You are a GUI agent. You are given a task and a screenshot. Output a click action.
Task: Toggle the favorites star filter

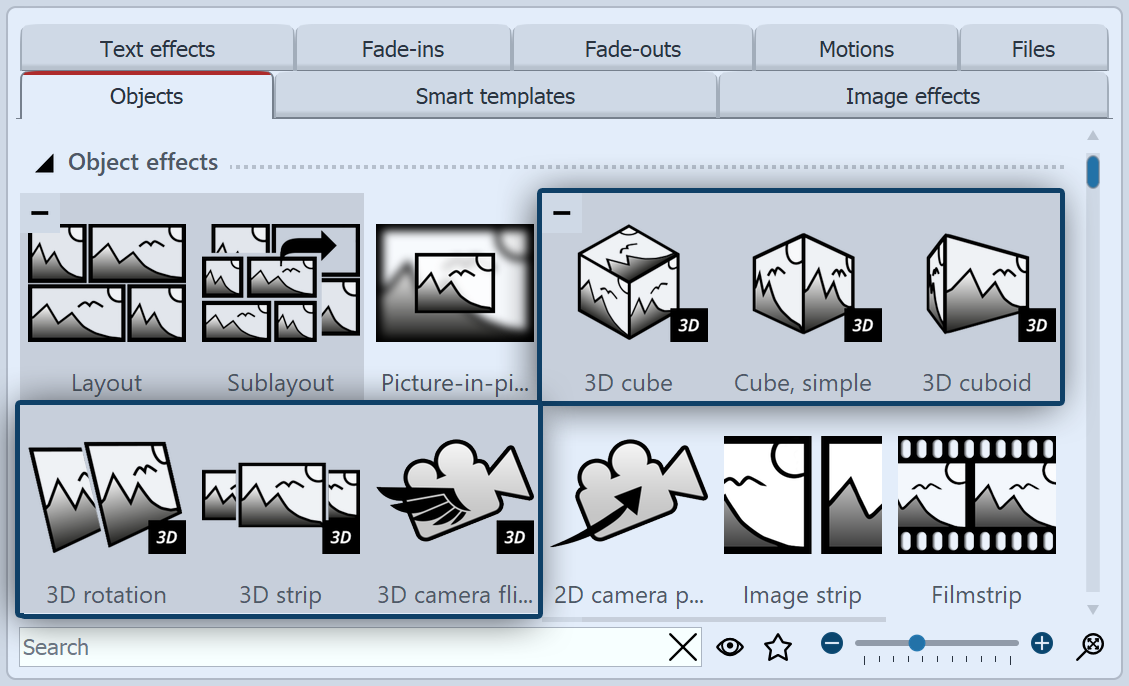[x=777, y=647]
